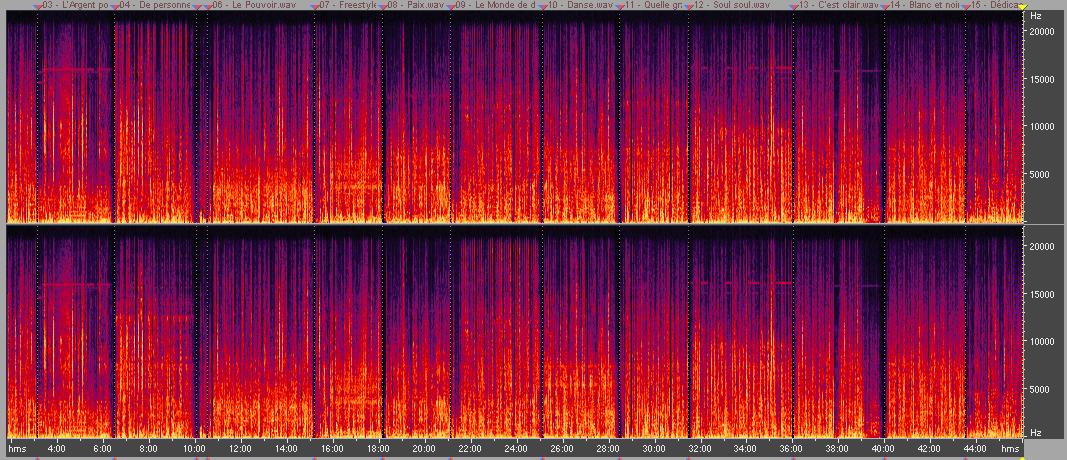This screenshot has width=1067, height=460.
Task: Click the 40:00 time ruler label
Action: tap(883, 449)
